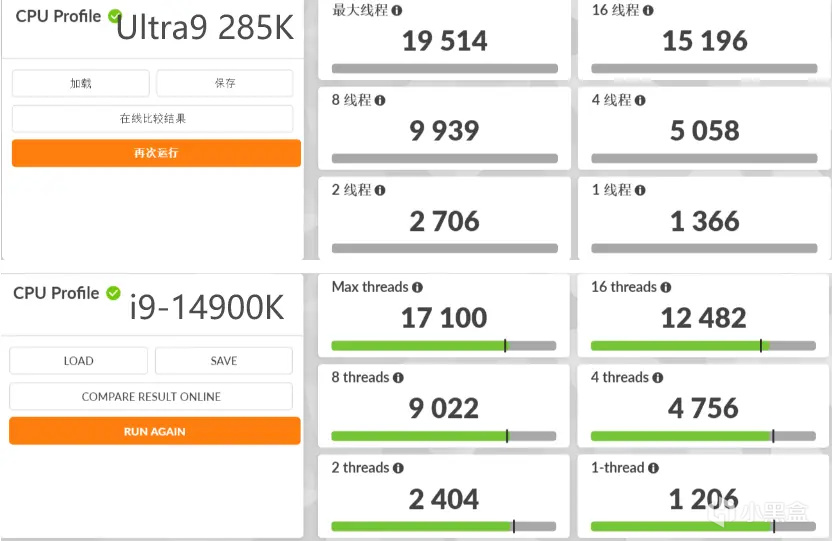The height and width of the screenshot is (541, 832).
Task: Hit the orange 再次运行 button
Action: click(x=156, y=153)
